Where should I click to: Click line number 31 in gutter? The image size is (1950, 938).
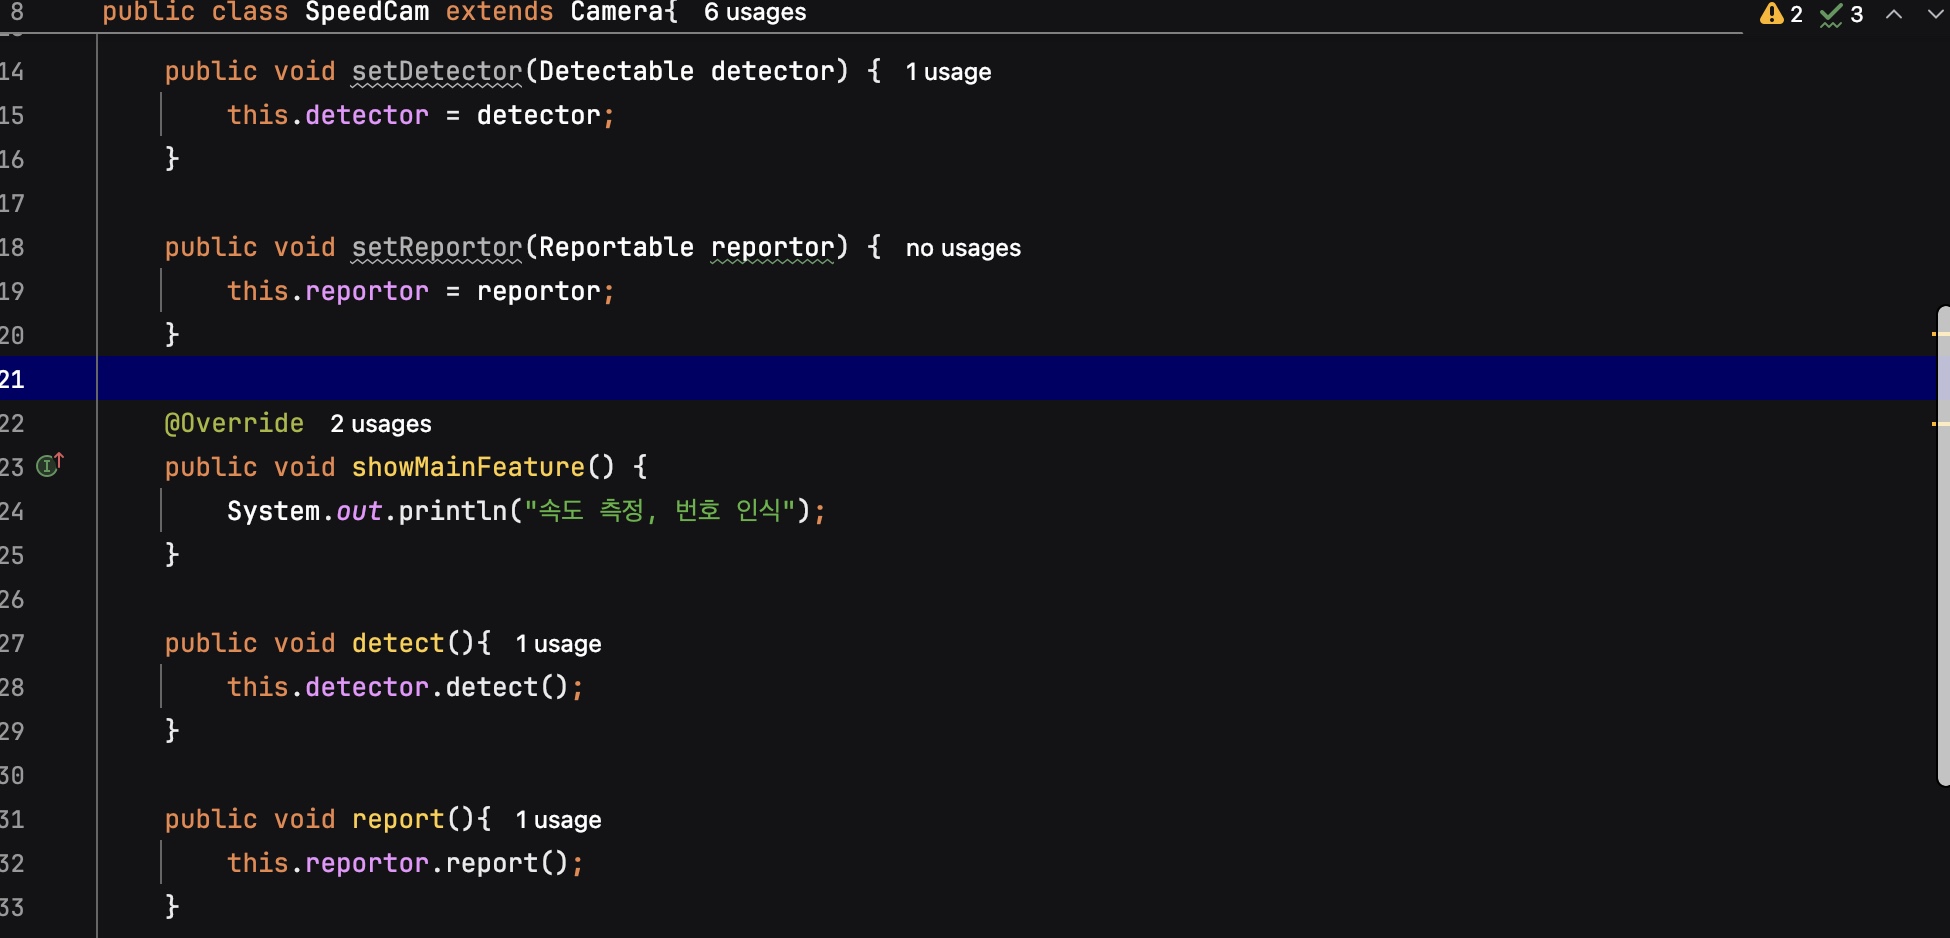click(12, 819)
